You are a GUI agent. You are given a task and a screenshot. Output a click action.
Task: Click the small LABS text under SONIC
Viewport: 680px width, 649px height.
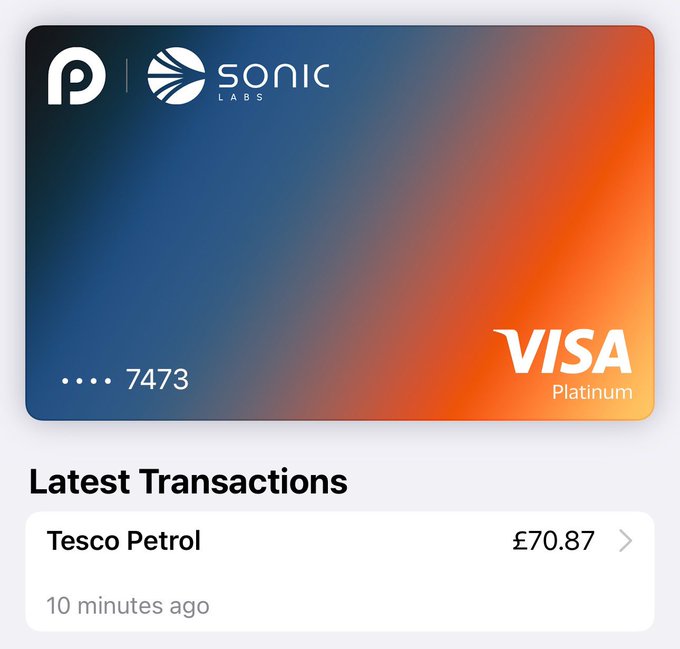pos(272,97)
